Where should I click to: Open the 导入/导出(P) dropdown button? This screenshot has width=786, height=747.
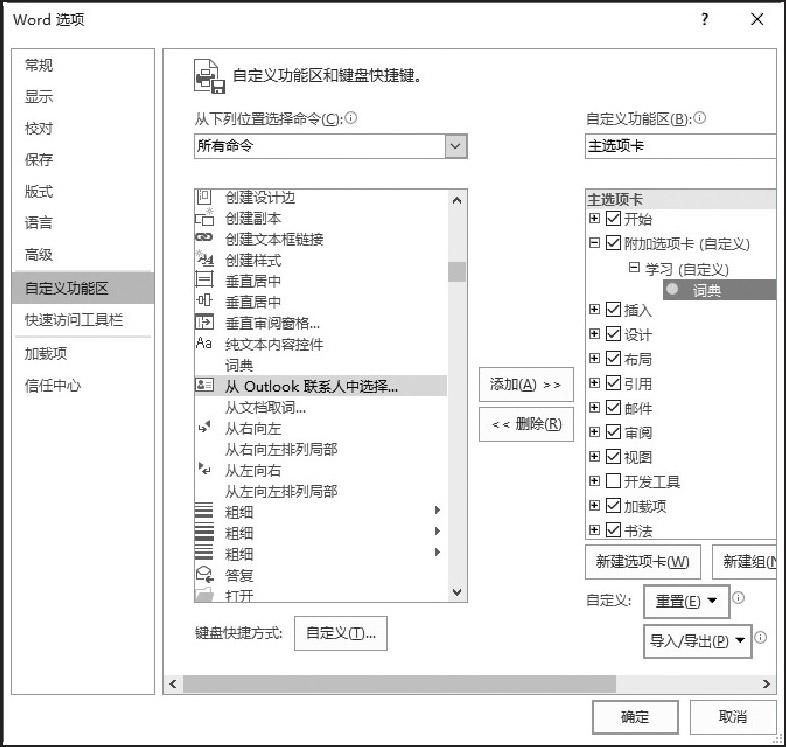[x=697, y=640]
